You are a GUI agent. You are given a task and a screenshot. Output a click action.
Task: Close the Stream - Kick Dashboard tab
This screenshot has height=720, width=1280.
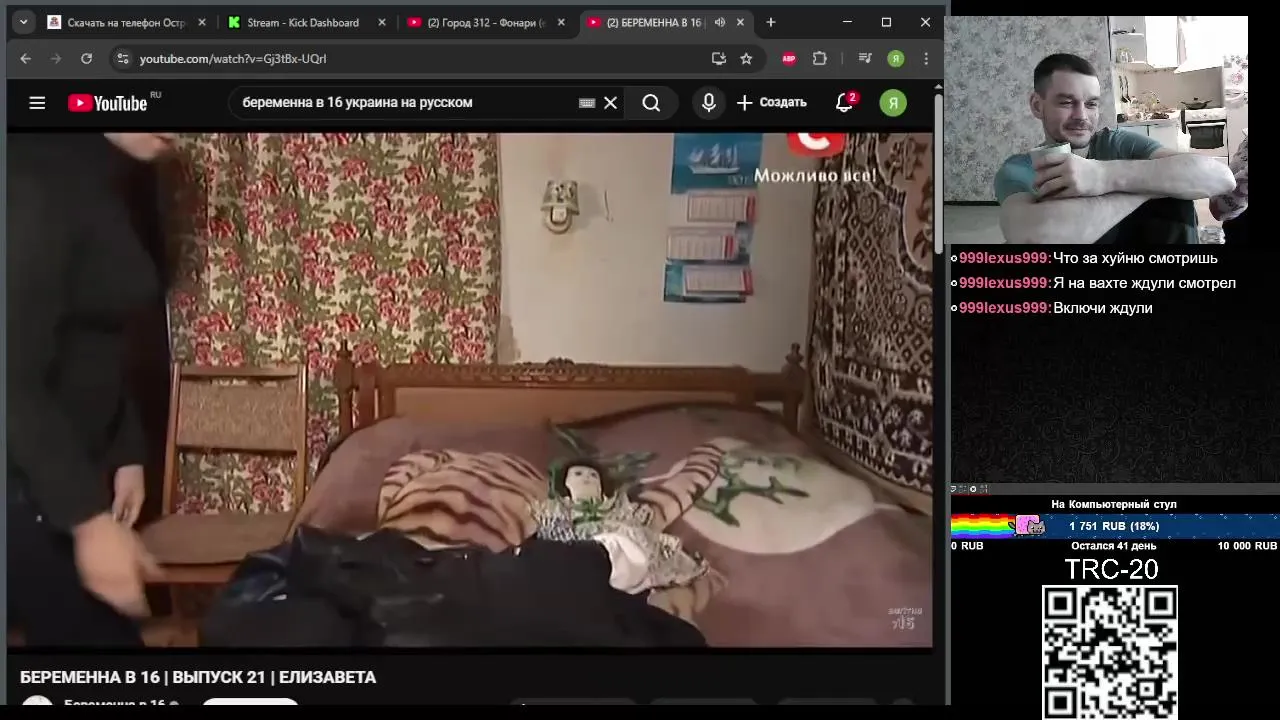coord(381,22)
